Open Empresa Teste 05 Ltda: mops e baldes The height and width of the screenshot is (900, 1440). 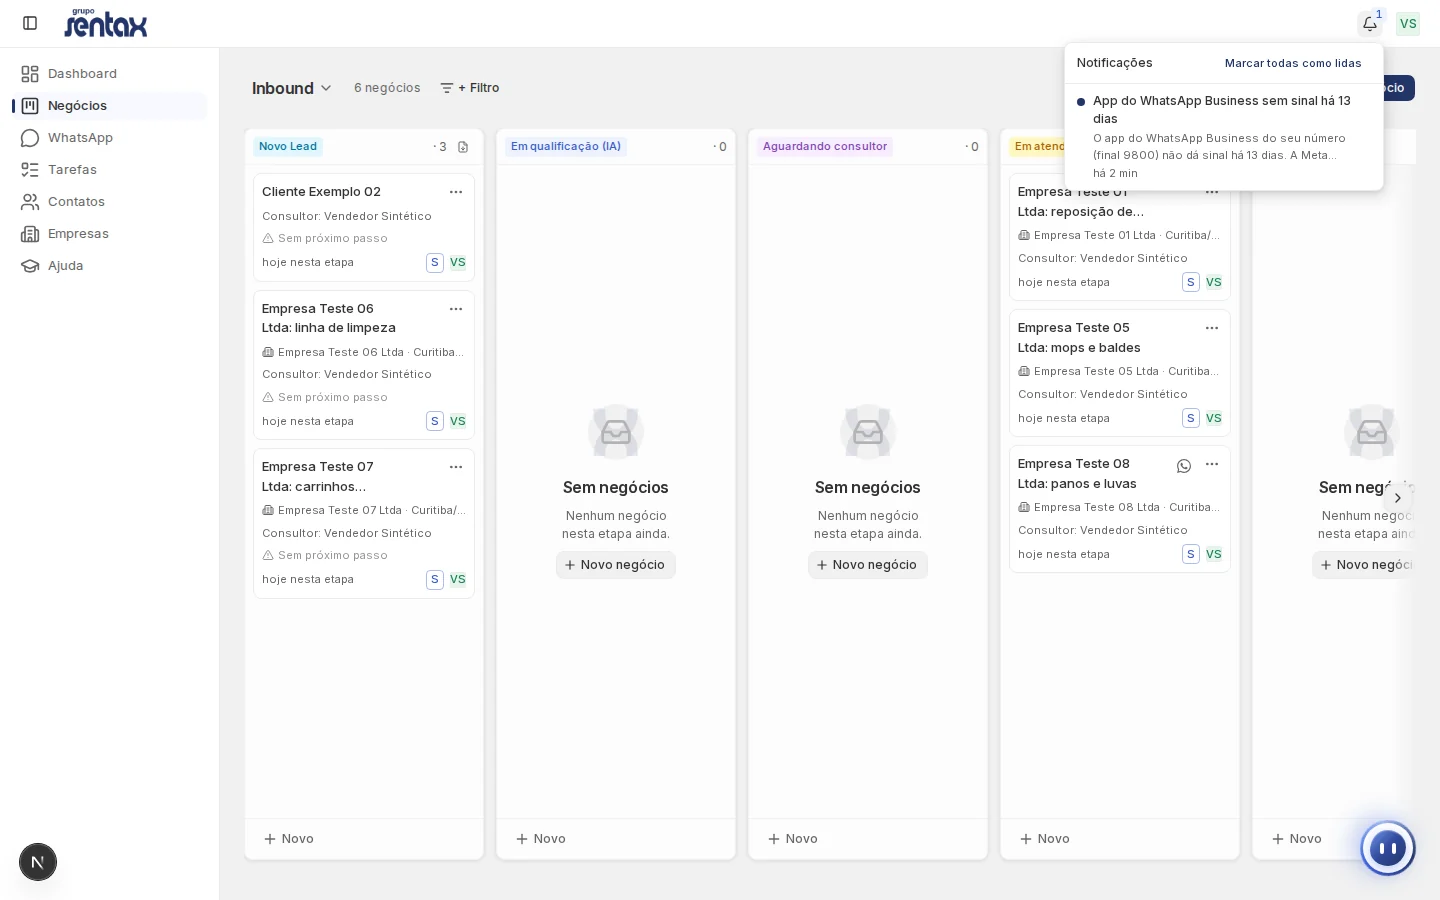tap(1079, 338)
